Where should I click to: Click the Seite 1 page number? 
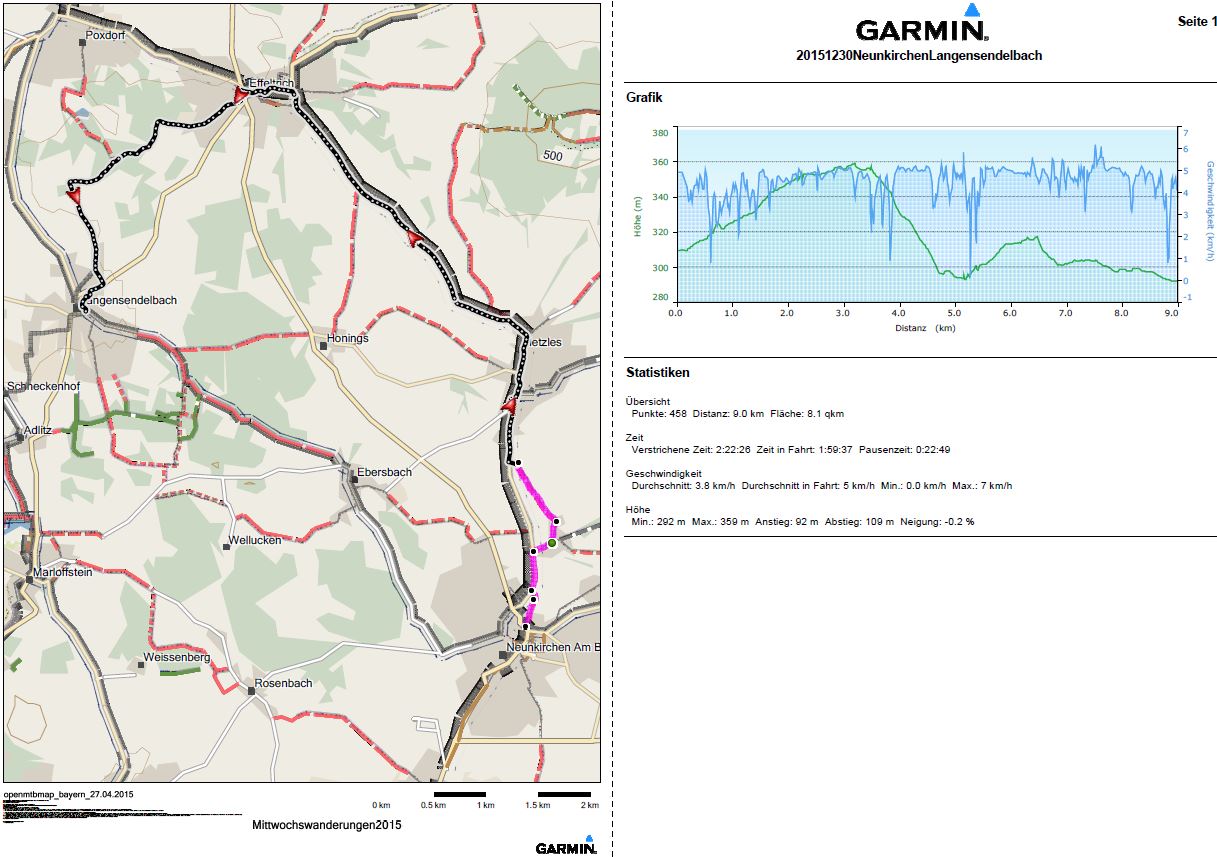[x=1197, y=22]
